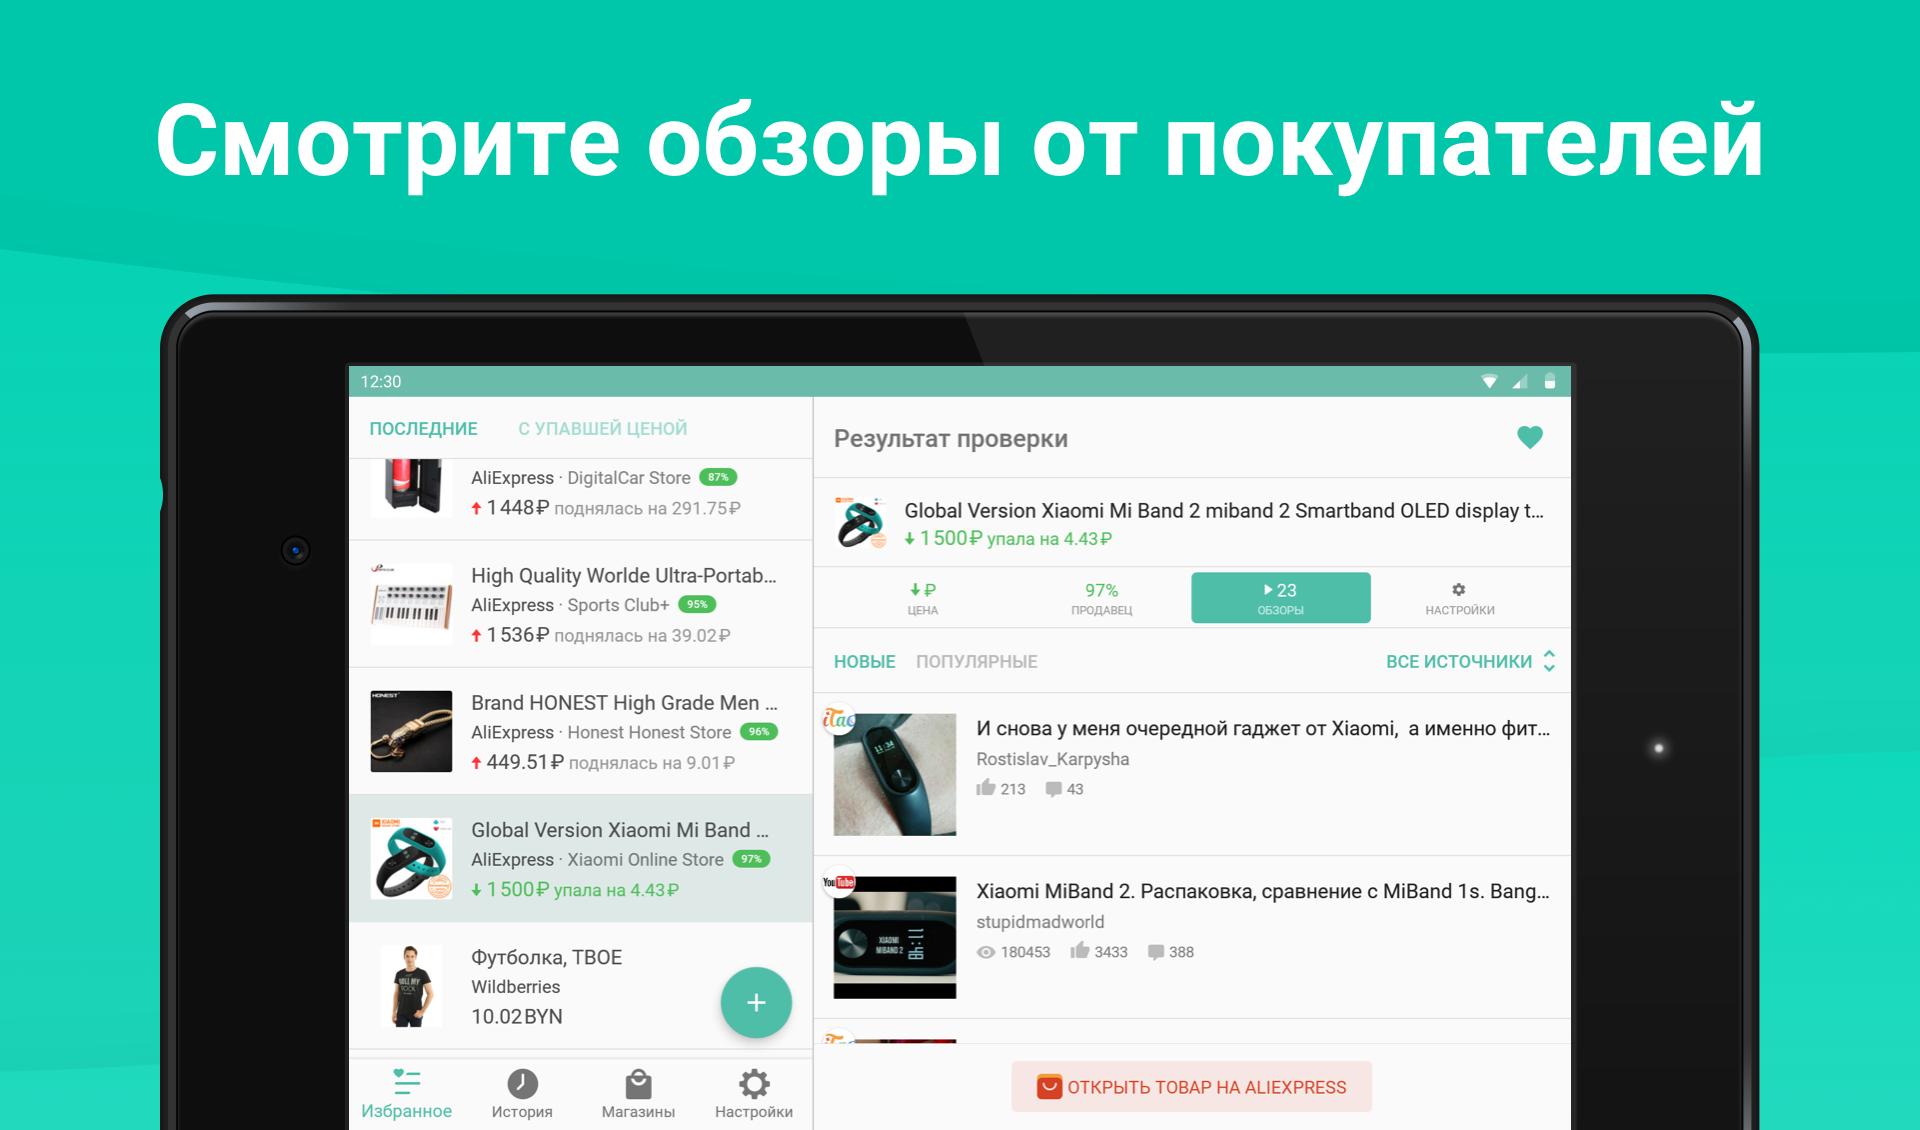Click the battery status bar icon
The height and width of the screenshot is (1130, 1920).
point(1550,381)
